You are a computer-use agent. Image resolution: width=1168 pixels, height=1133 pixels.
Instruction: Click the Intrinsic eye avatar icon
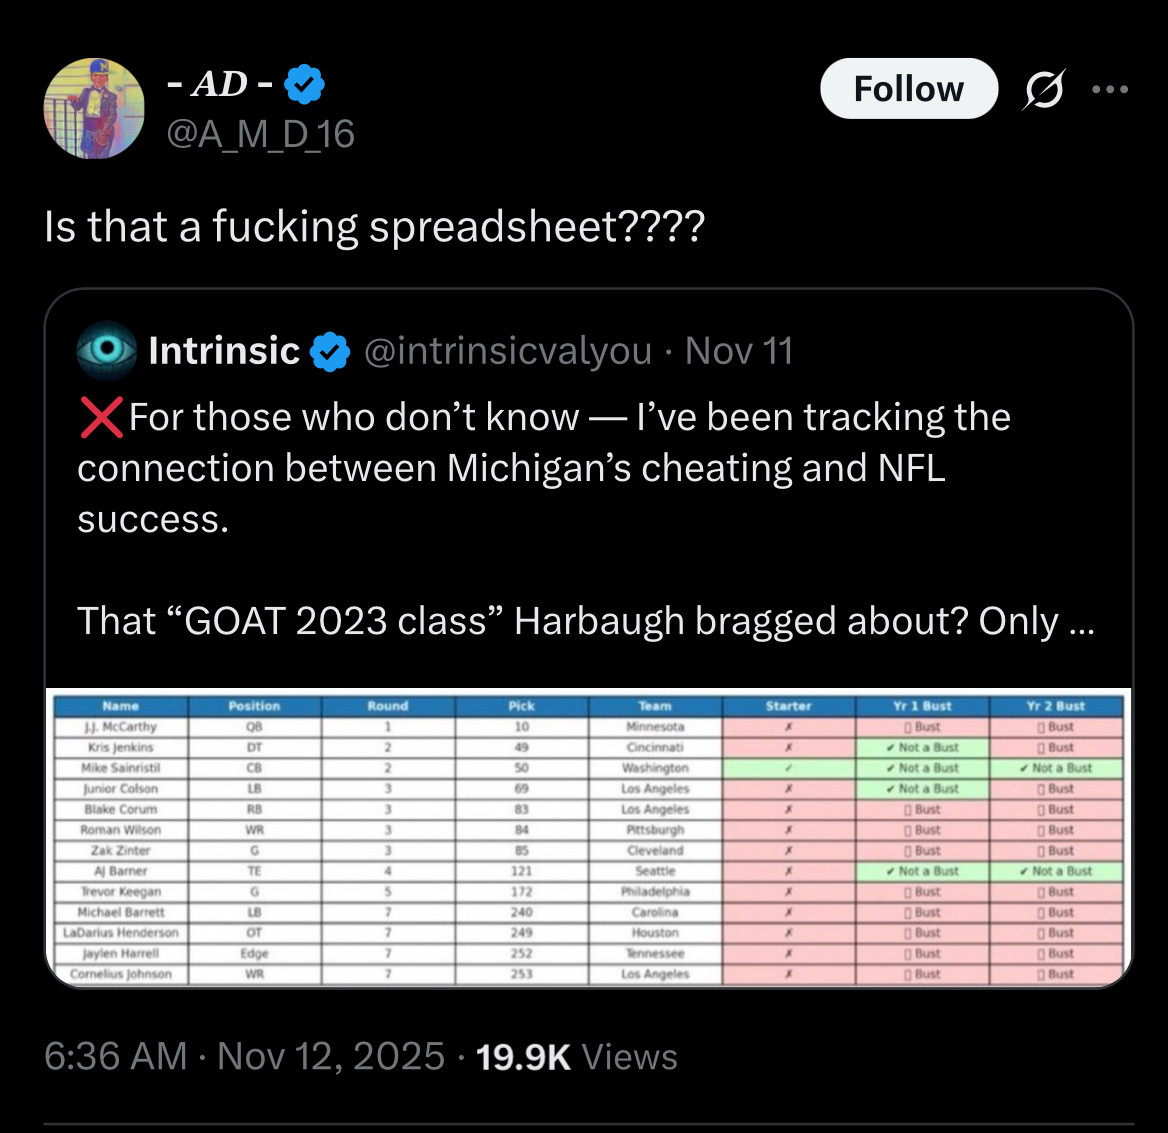pyautogui.click(x=107, y=350)
